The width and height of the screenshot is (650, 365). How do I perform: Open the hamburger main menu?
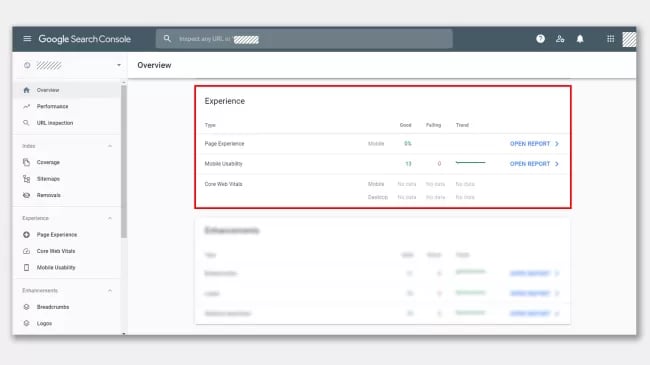27,39
